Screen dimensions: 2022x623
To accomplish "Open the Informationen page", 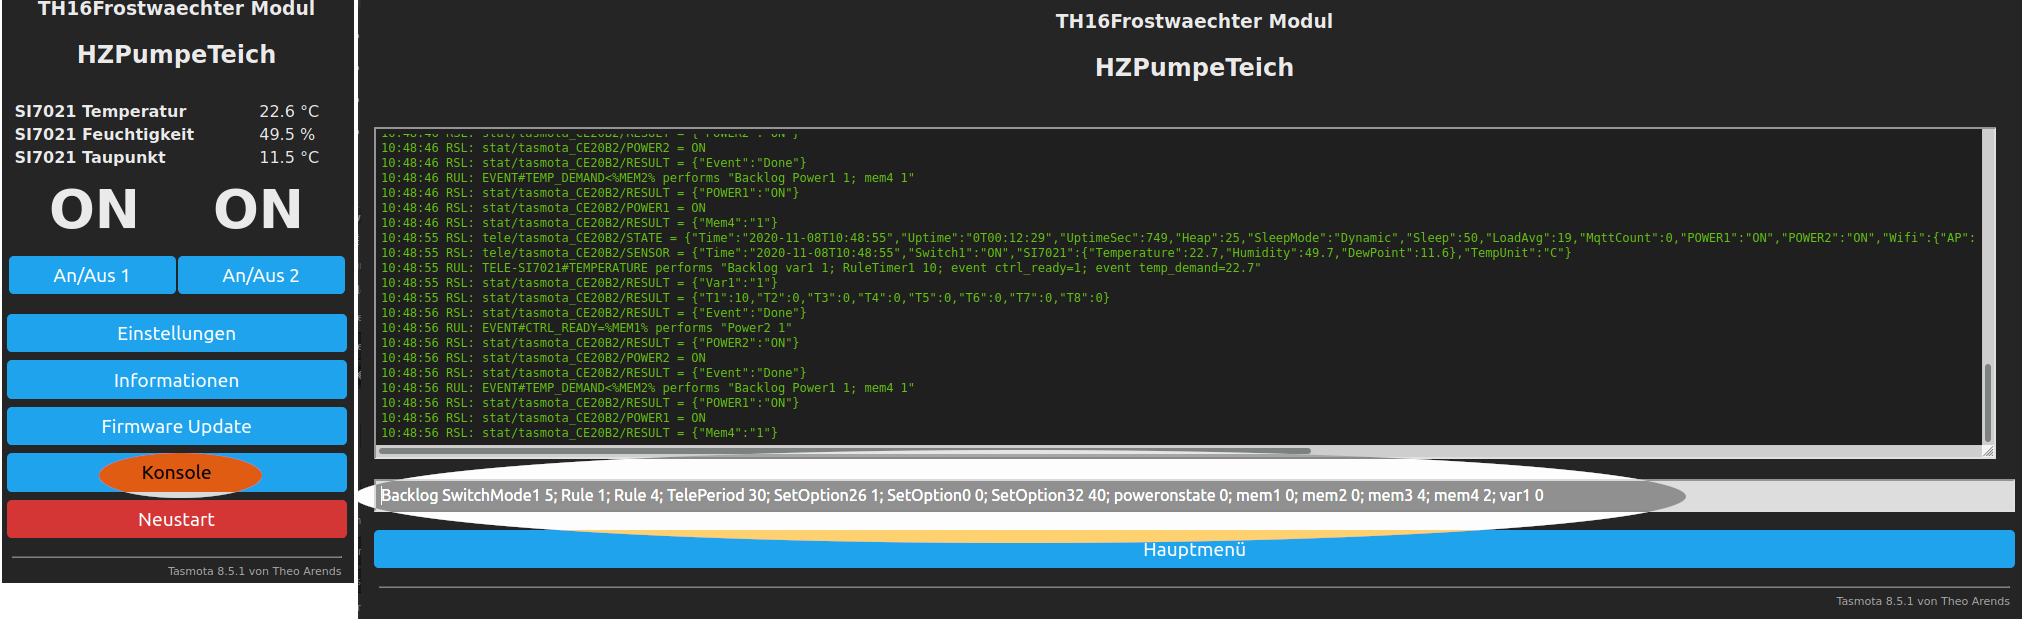I will [177, 380].
